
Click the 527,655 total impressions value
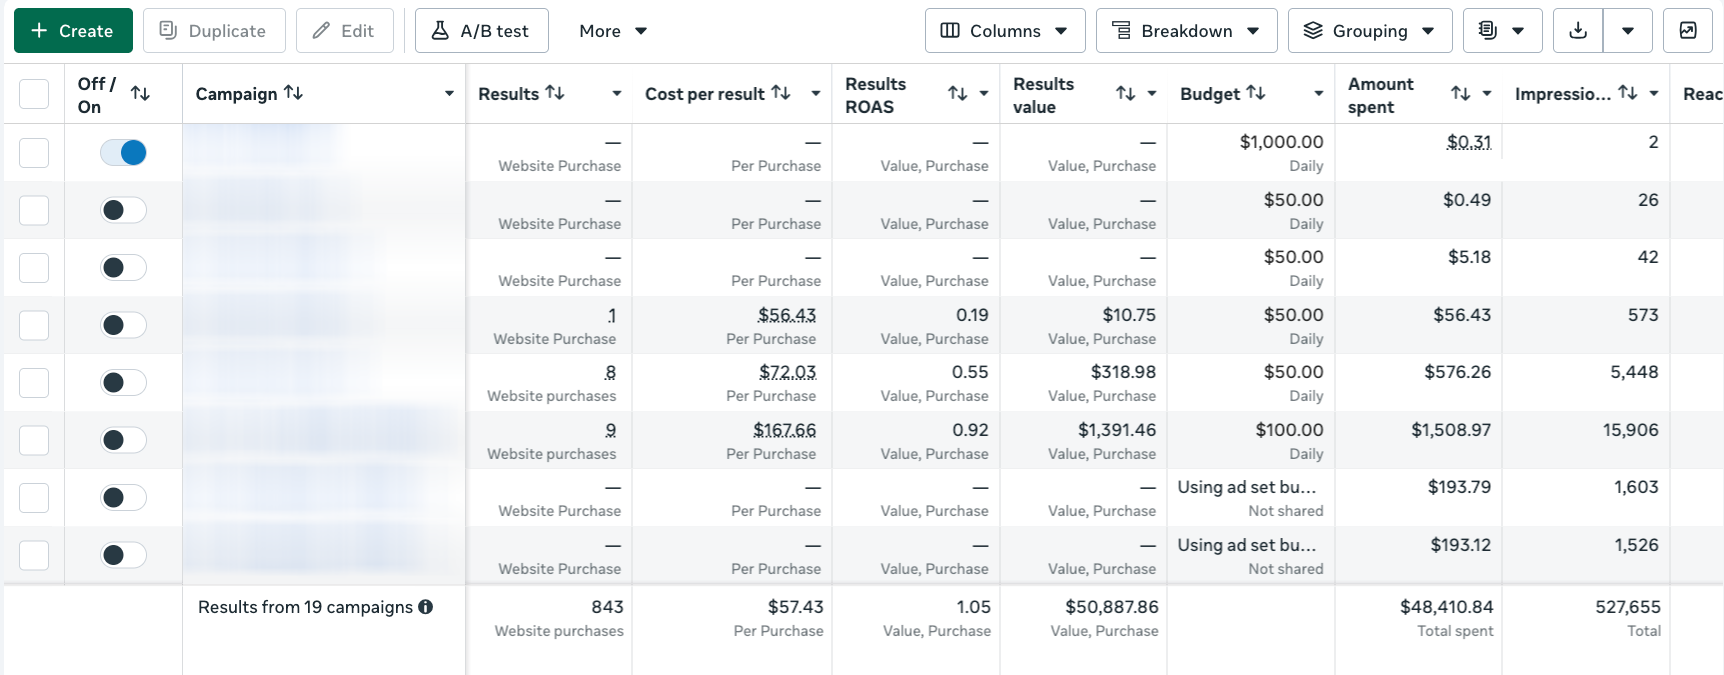pos(1628,607)
